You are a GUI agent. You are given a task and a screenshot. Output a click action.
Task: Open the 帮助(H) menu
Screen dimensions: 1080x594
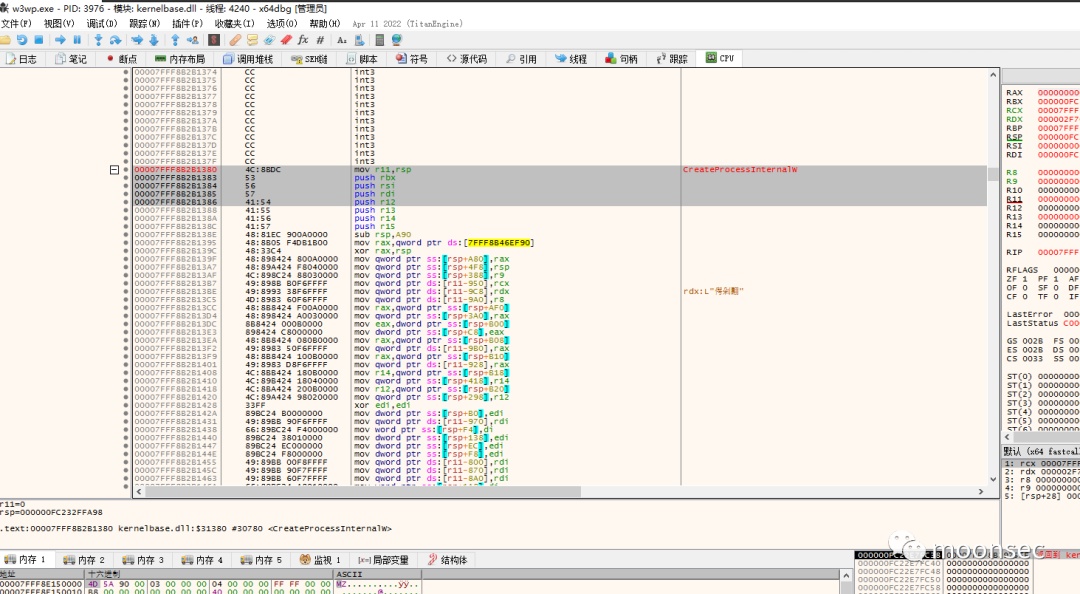point(325,23)
